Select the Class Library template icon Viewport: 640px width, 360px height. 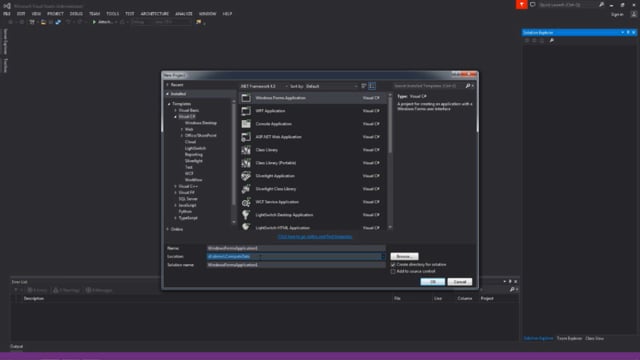(x=246, y=150)
